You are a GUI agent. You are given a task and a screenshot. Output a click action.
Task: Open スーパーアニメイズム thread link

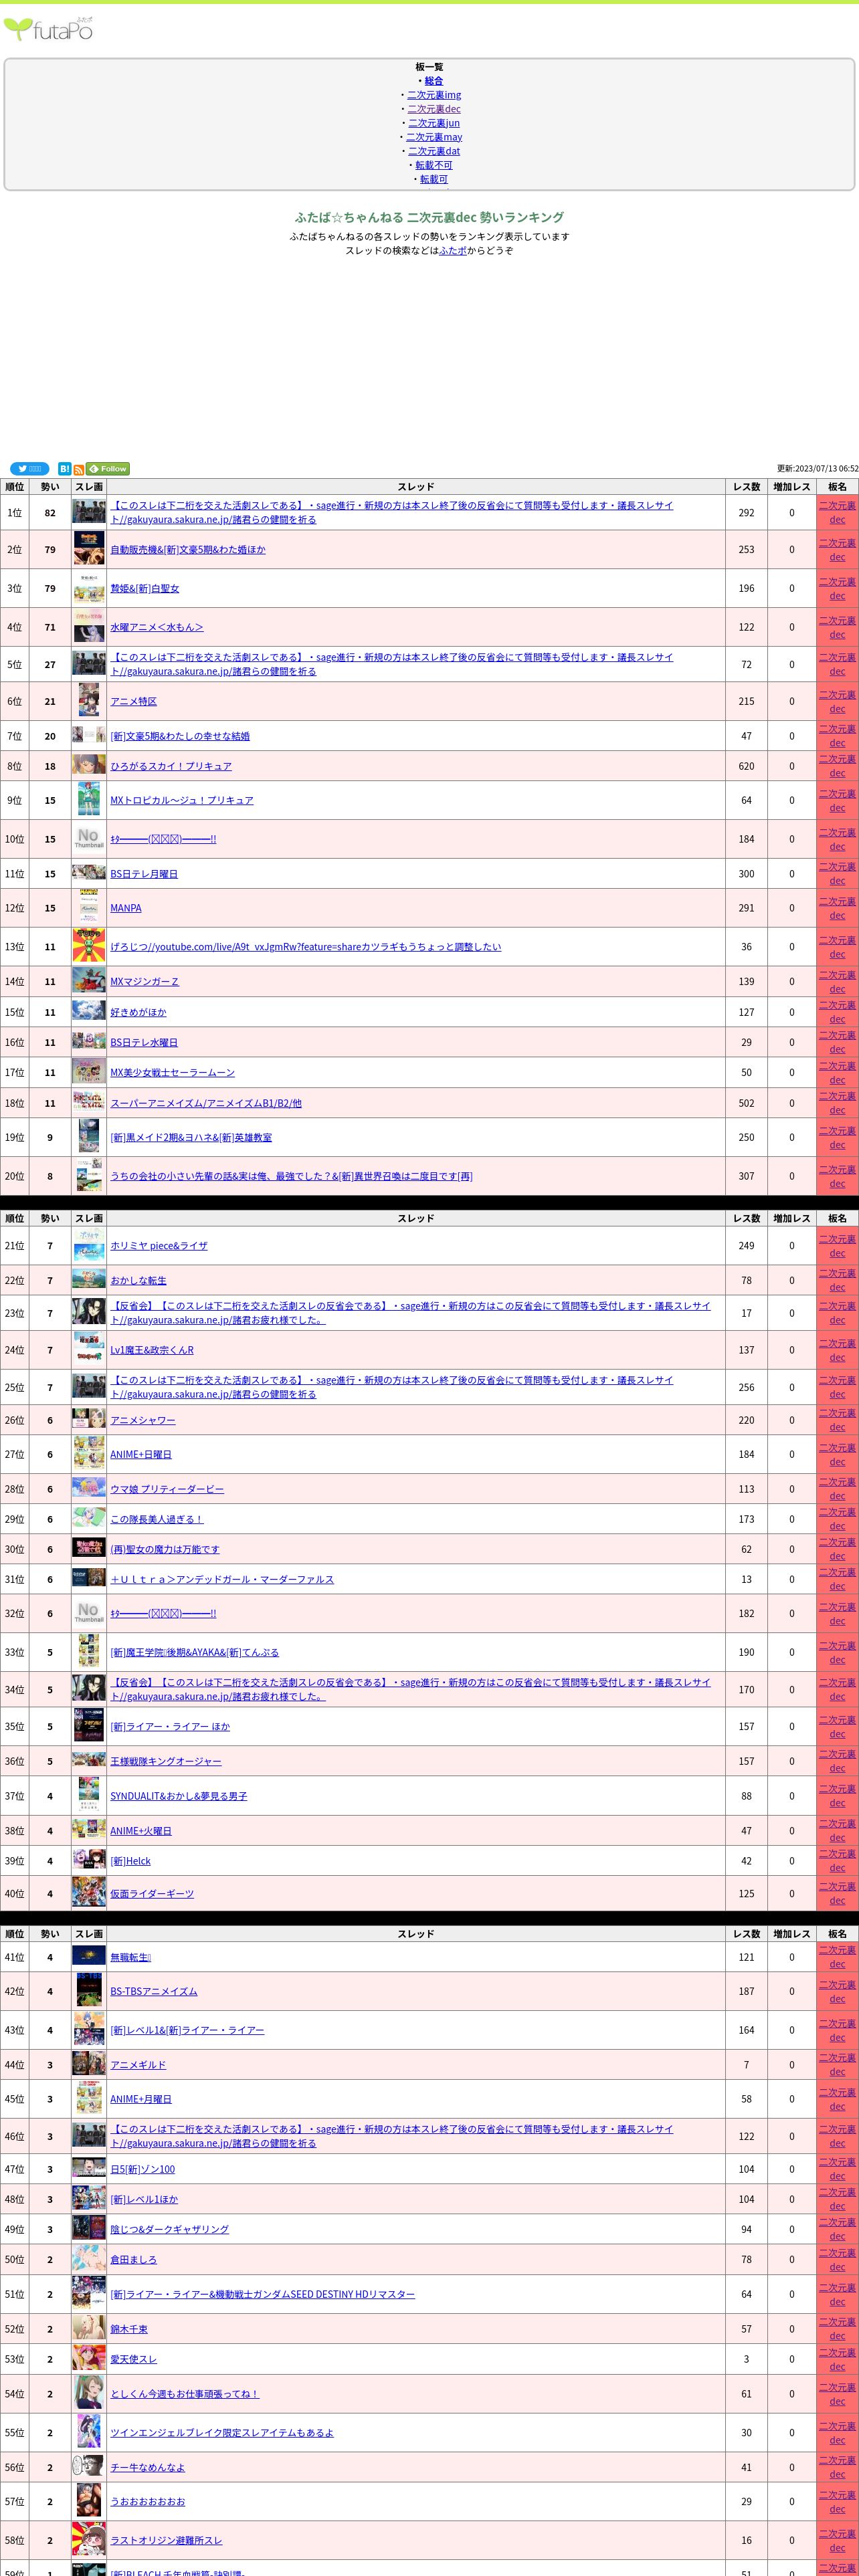[x=206, y=1103]
